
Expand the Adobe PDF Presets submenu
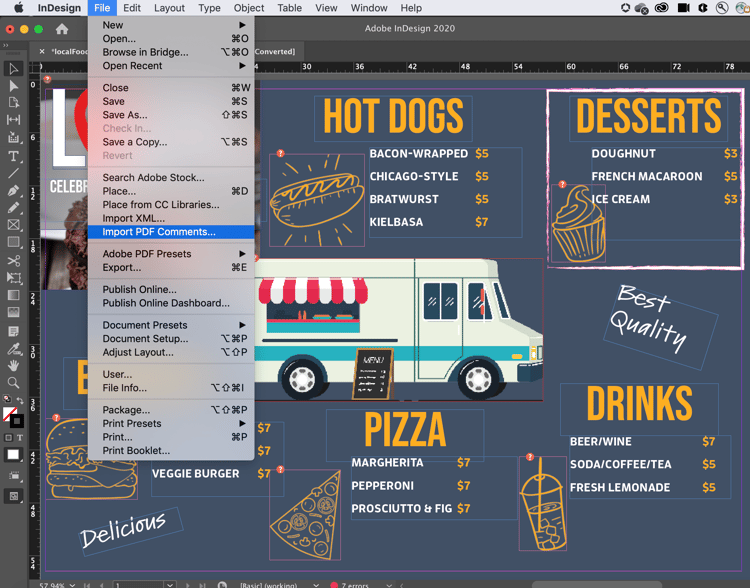(x=171, y=254)
